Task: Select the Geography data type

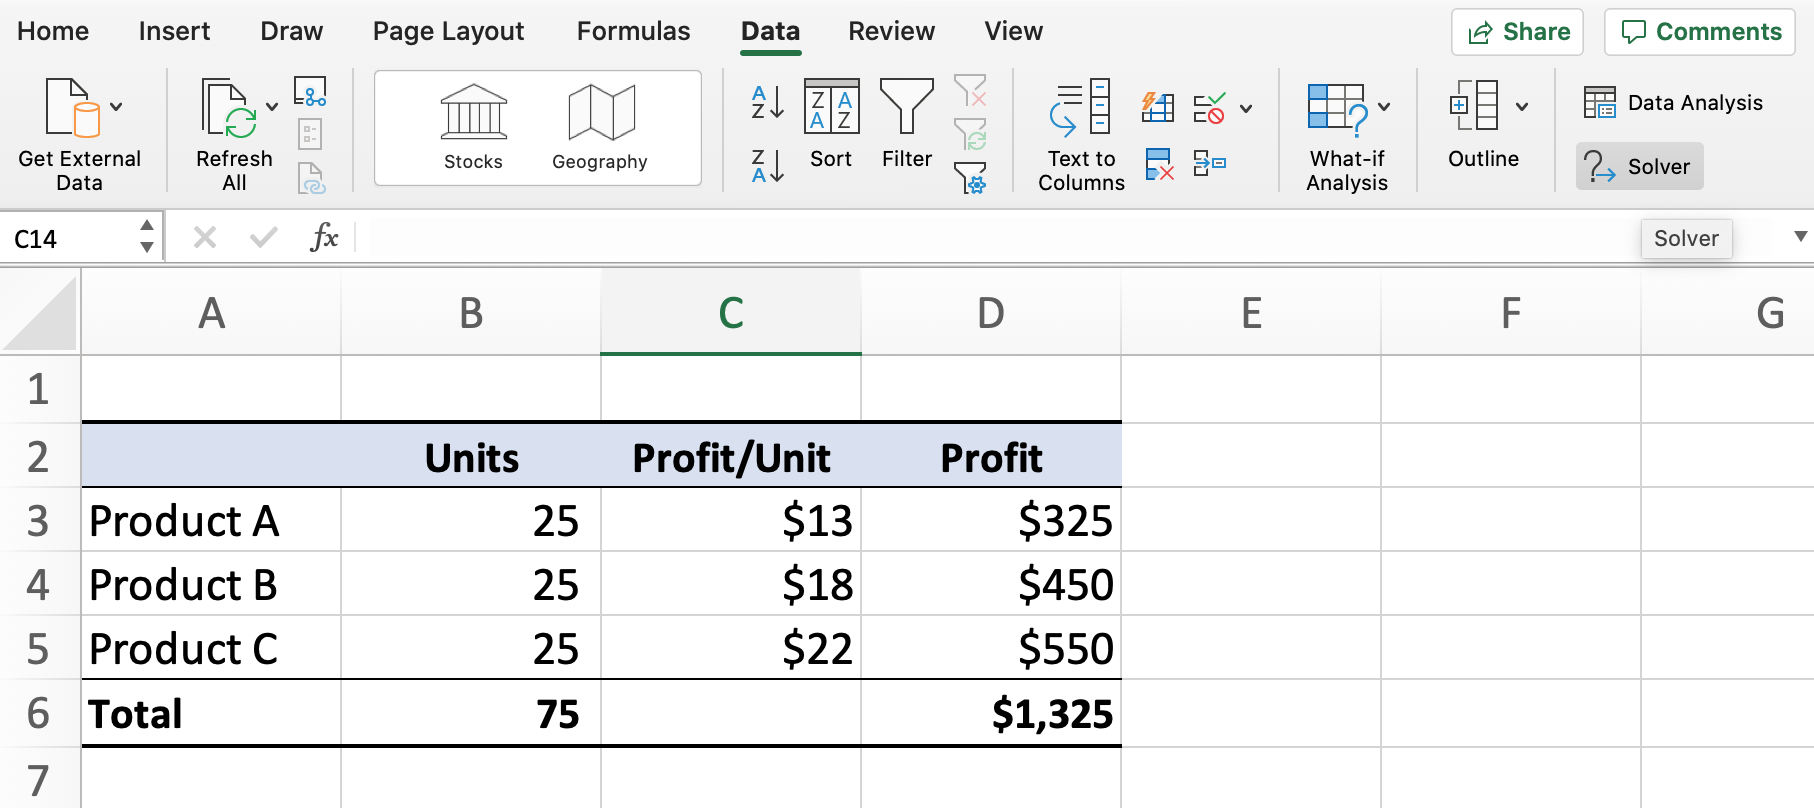Action: [x=600, y=128]
